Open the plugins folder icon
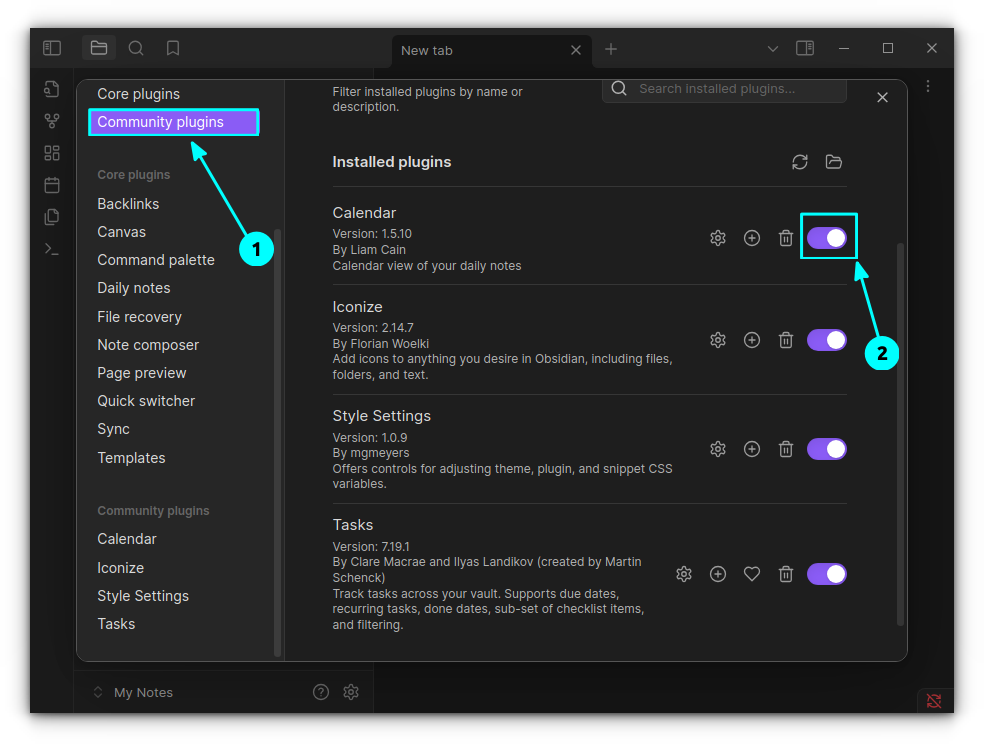The image size is (984, 745). 834,162
